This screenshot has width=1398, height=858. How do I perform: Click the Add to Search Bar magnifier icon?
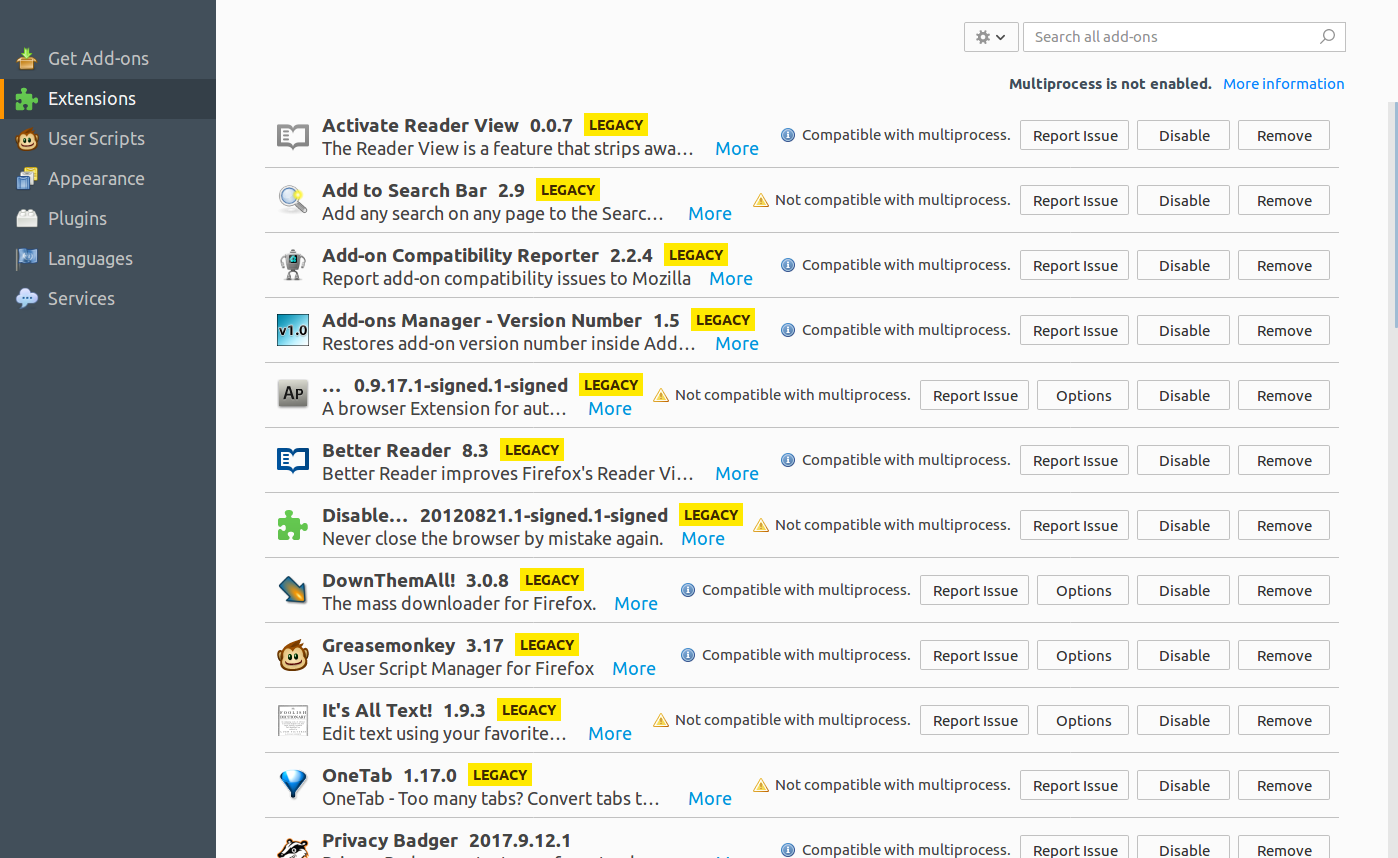293,201
